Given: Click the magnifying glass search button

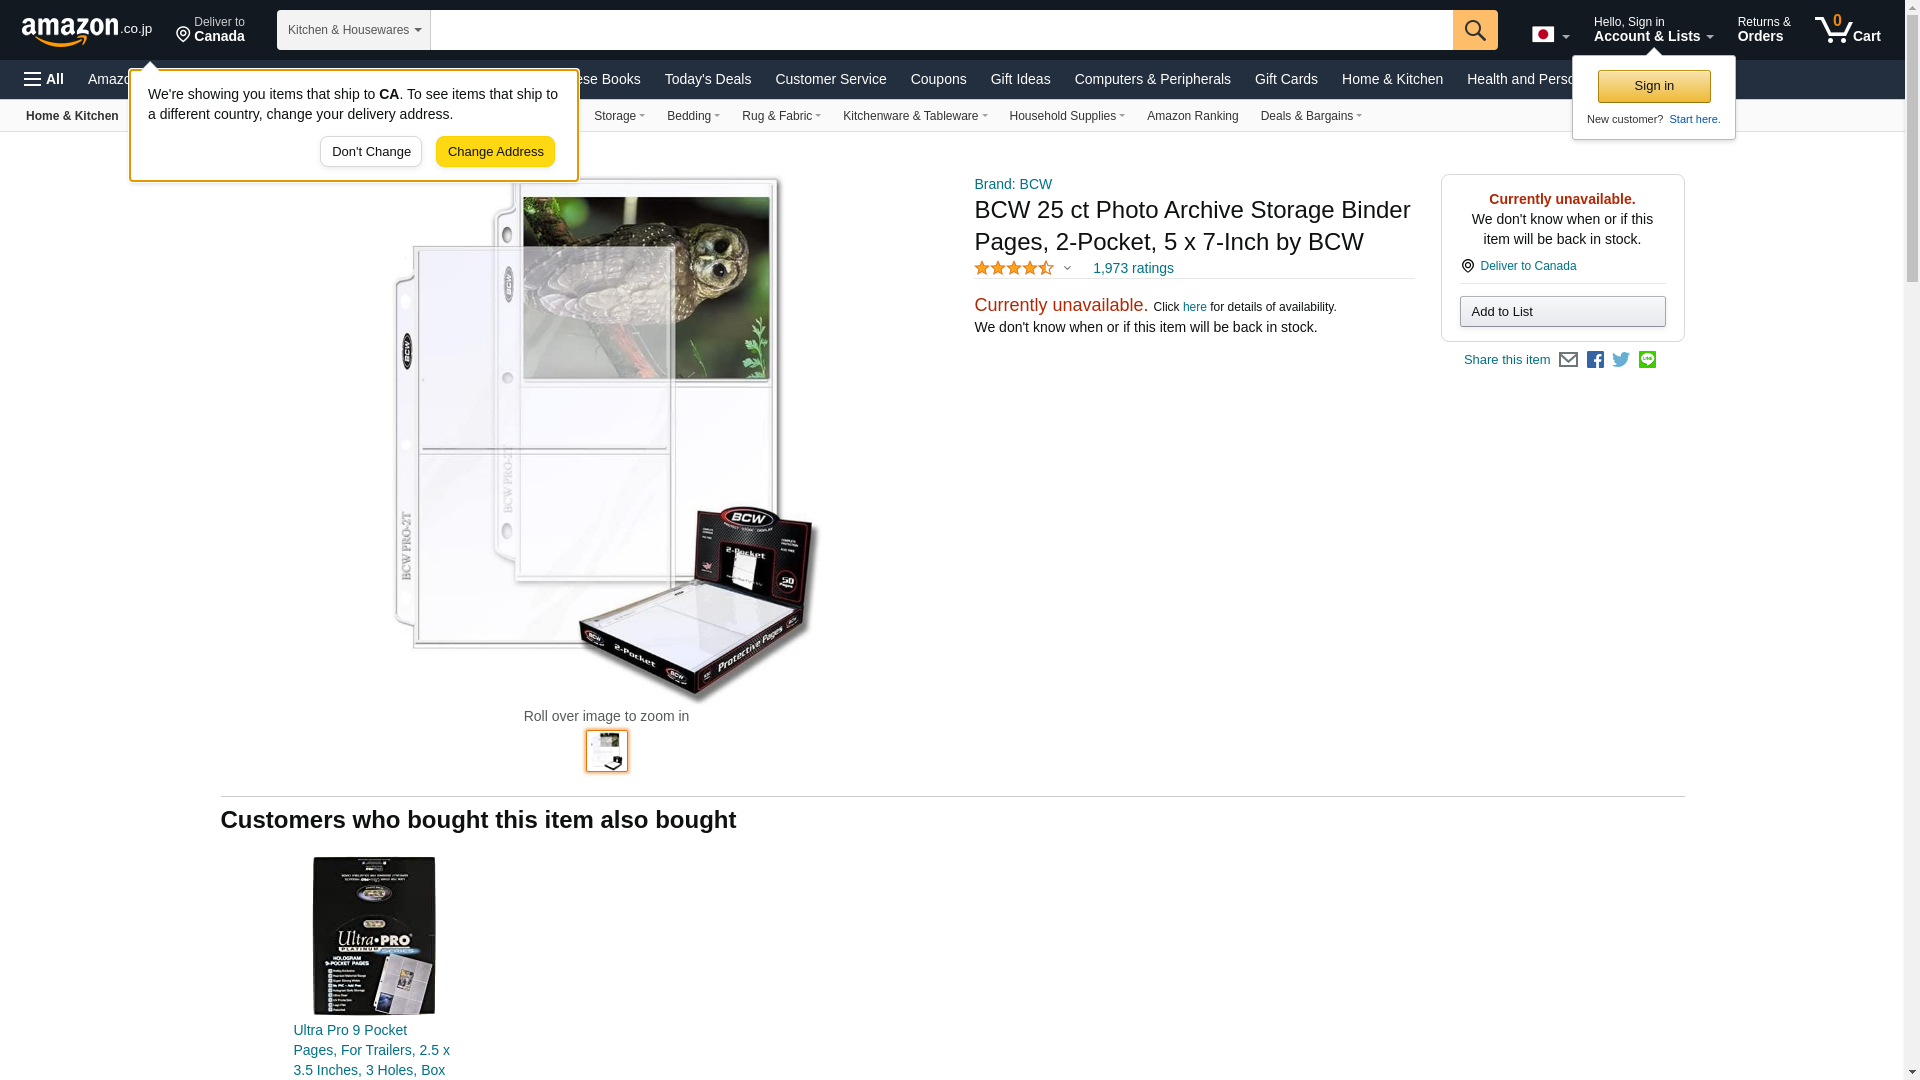Looking at the screenshot, I should [x=1475, y=30].
